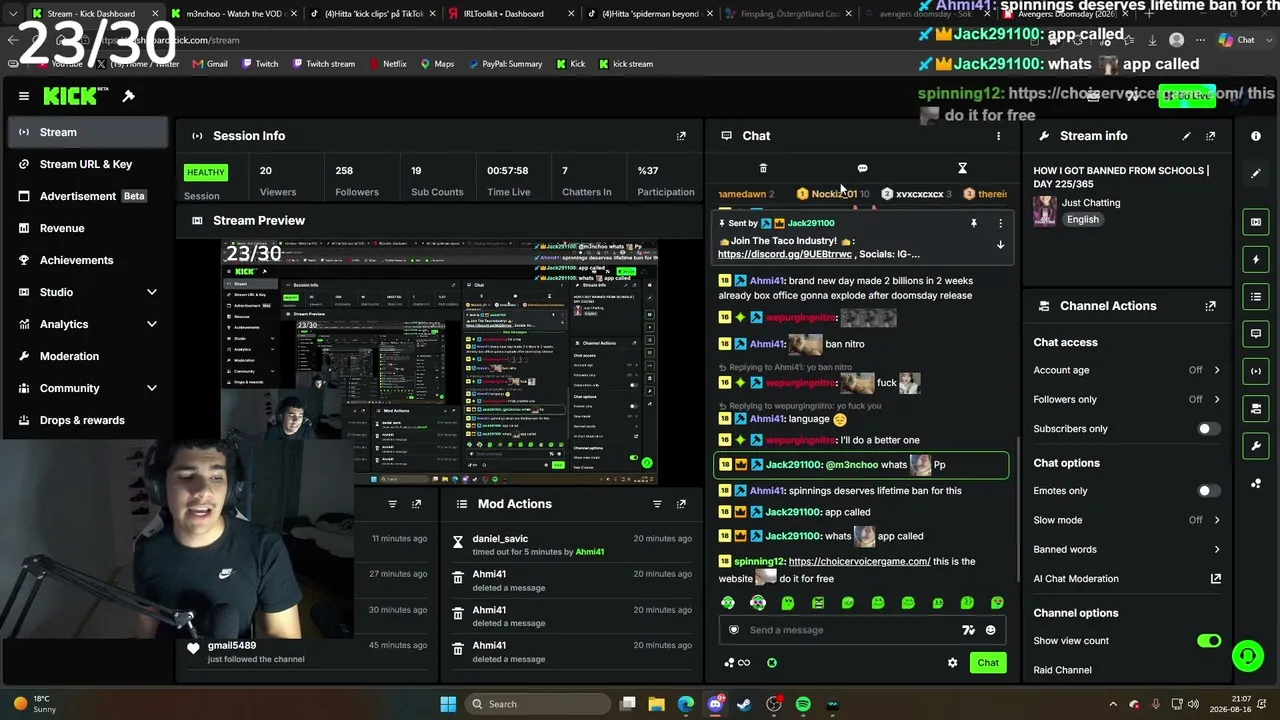This screenshot has width=1280, height=720.
Task: Open the choicervoicergame.com link in chat
Action: 859,562
